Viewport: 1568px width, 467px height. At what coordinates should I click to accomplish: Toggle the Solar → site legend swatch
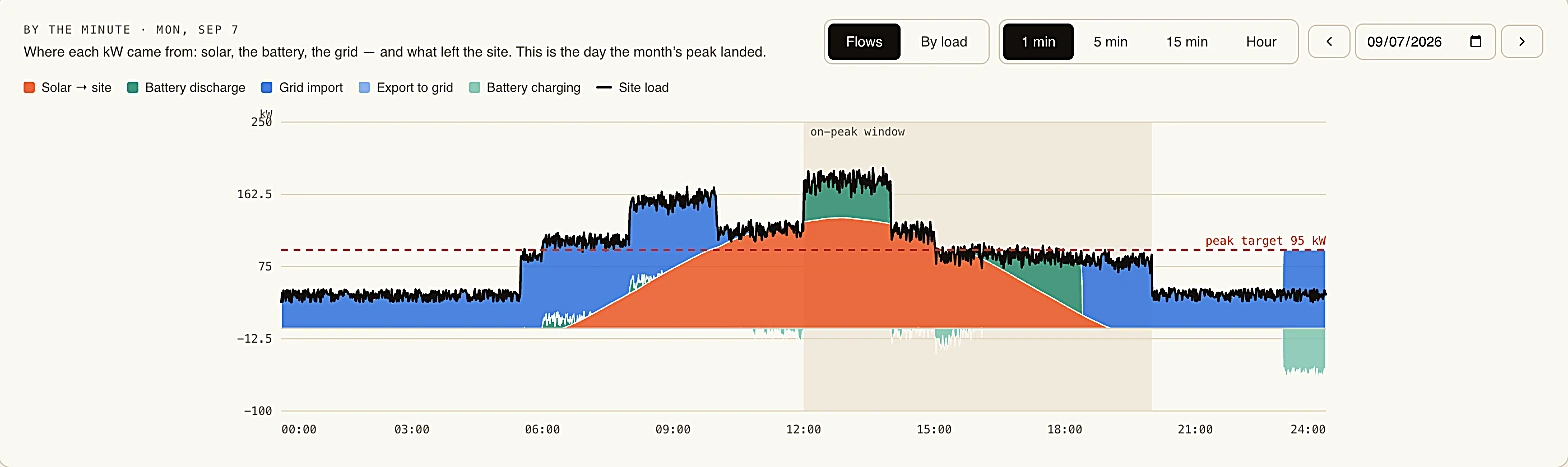click(30, 88)
